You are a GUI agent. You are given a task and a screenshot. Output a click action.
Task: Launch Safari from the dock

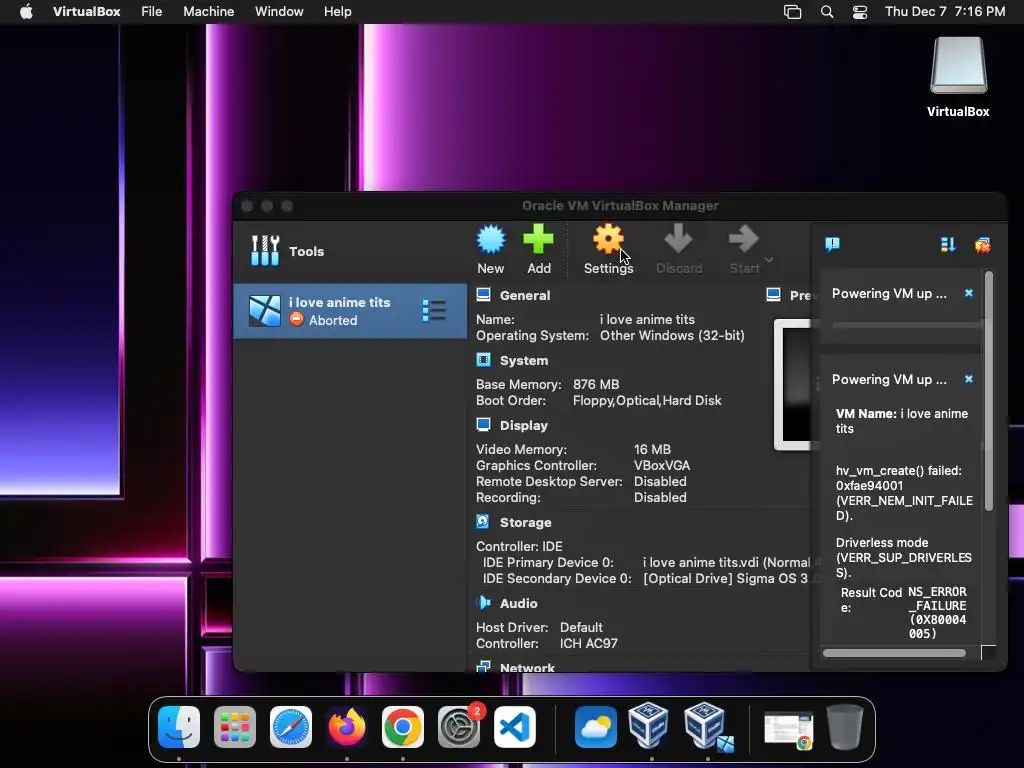coord(291,727)
